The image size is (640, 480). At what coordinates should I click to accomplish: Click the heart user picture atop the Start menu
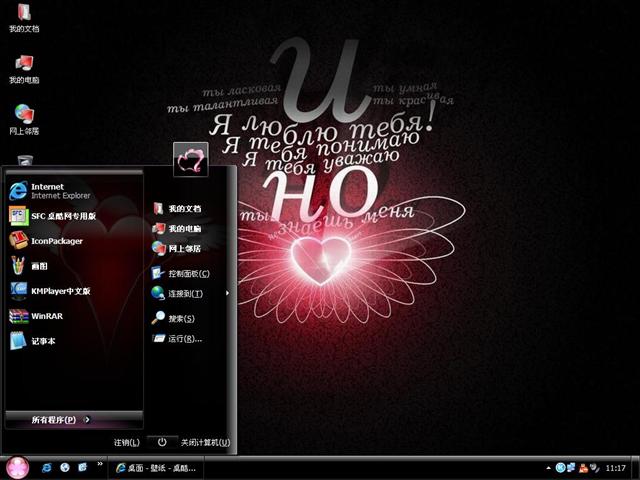[191, 160]
